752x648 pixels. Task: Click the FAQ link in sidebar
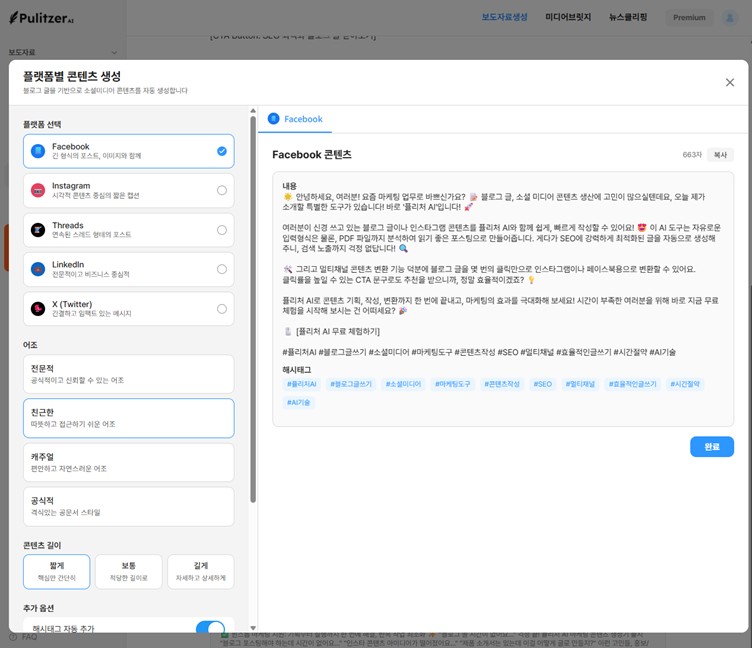click(29, 637)
